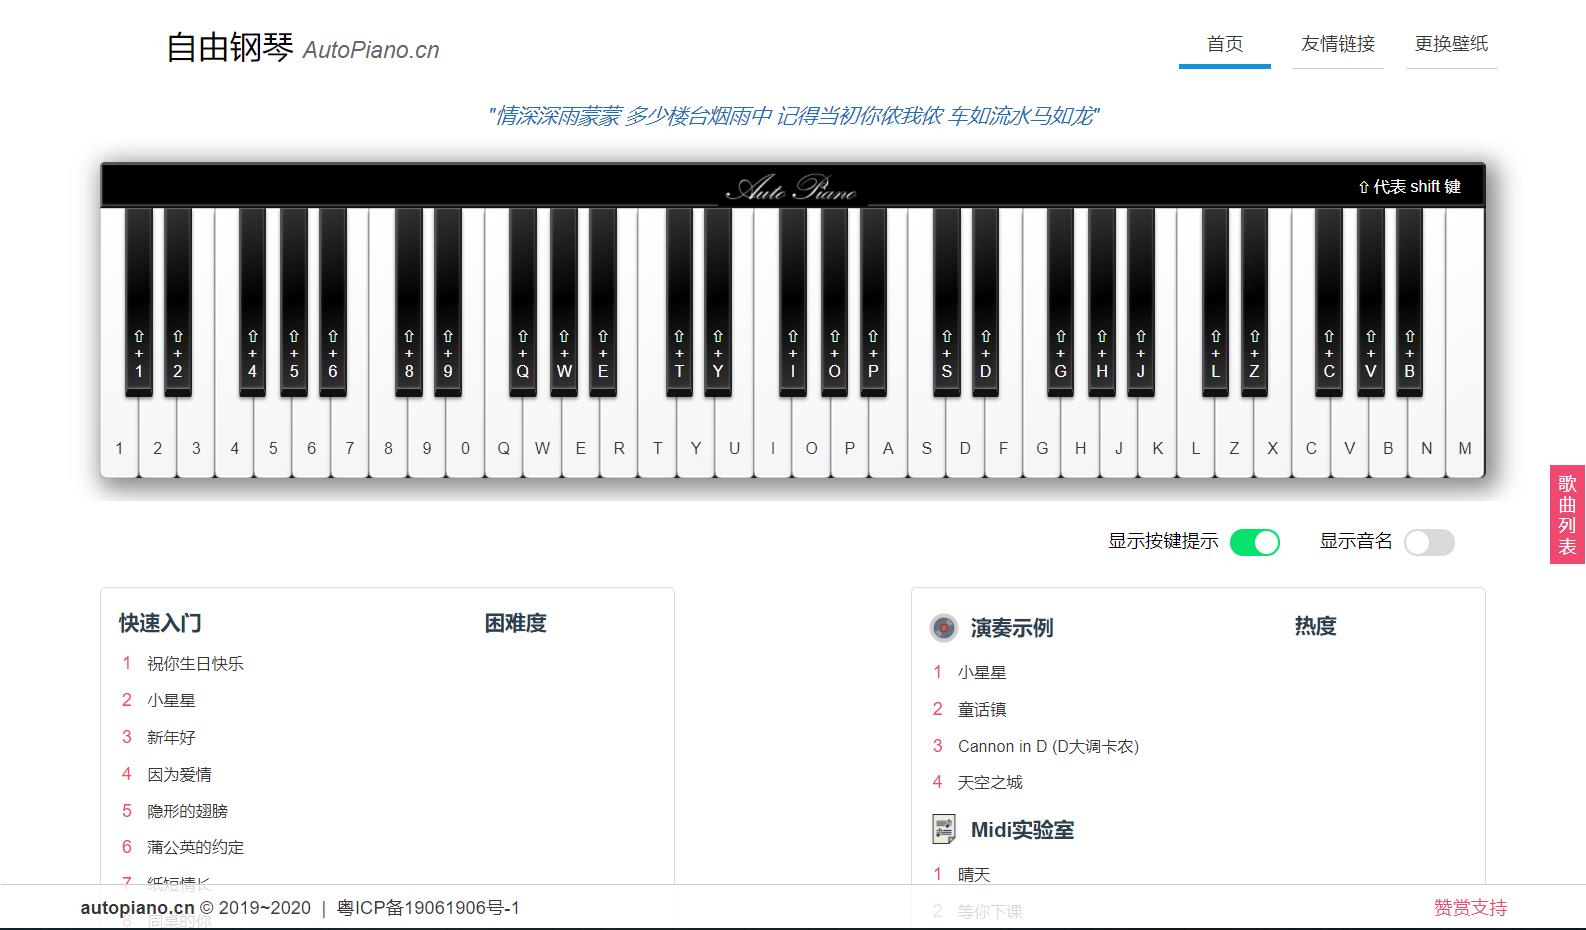Play the white key labeled M
The width and height of the screenshot is (1586, 930).
point(1465,440)
